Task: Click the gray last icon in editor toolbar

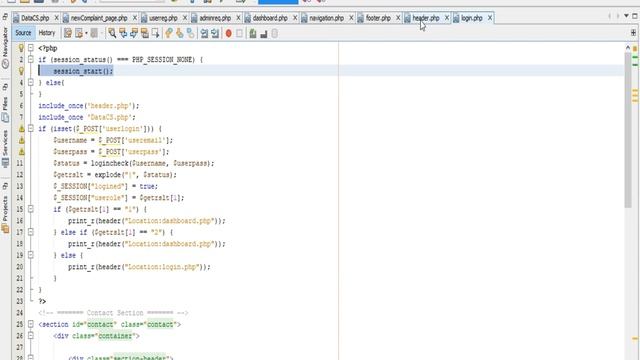Action: tap(275, 33)
